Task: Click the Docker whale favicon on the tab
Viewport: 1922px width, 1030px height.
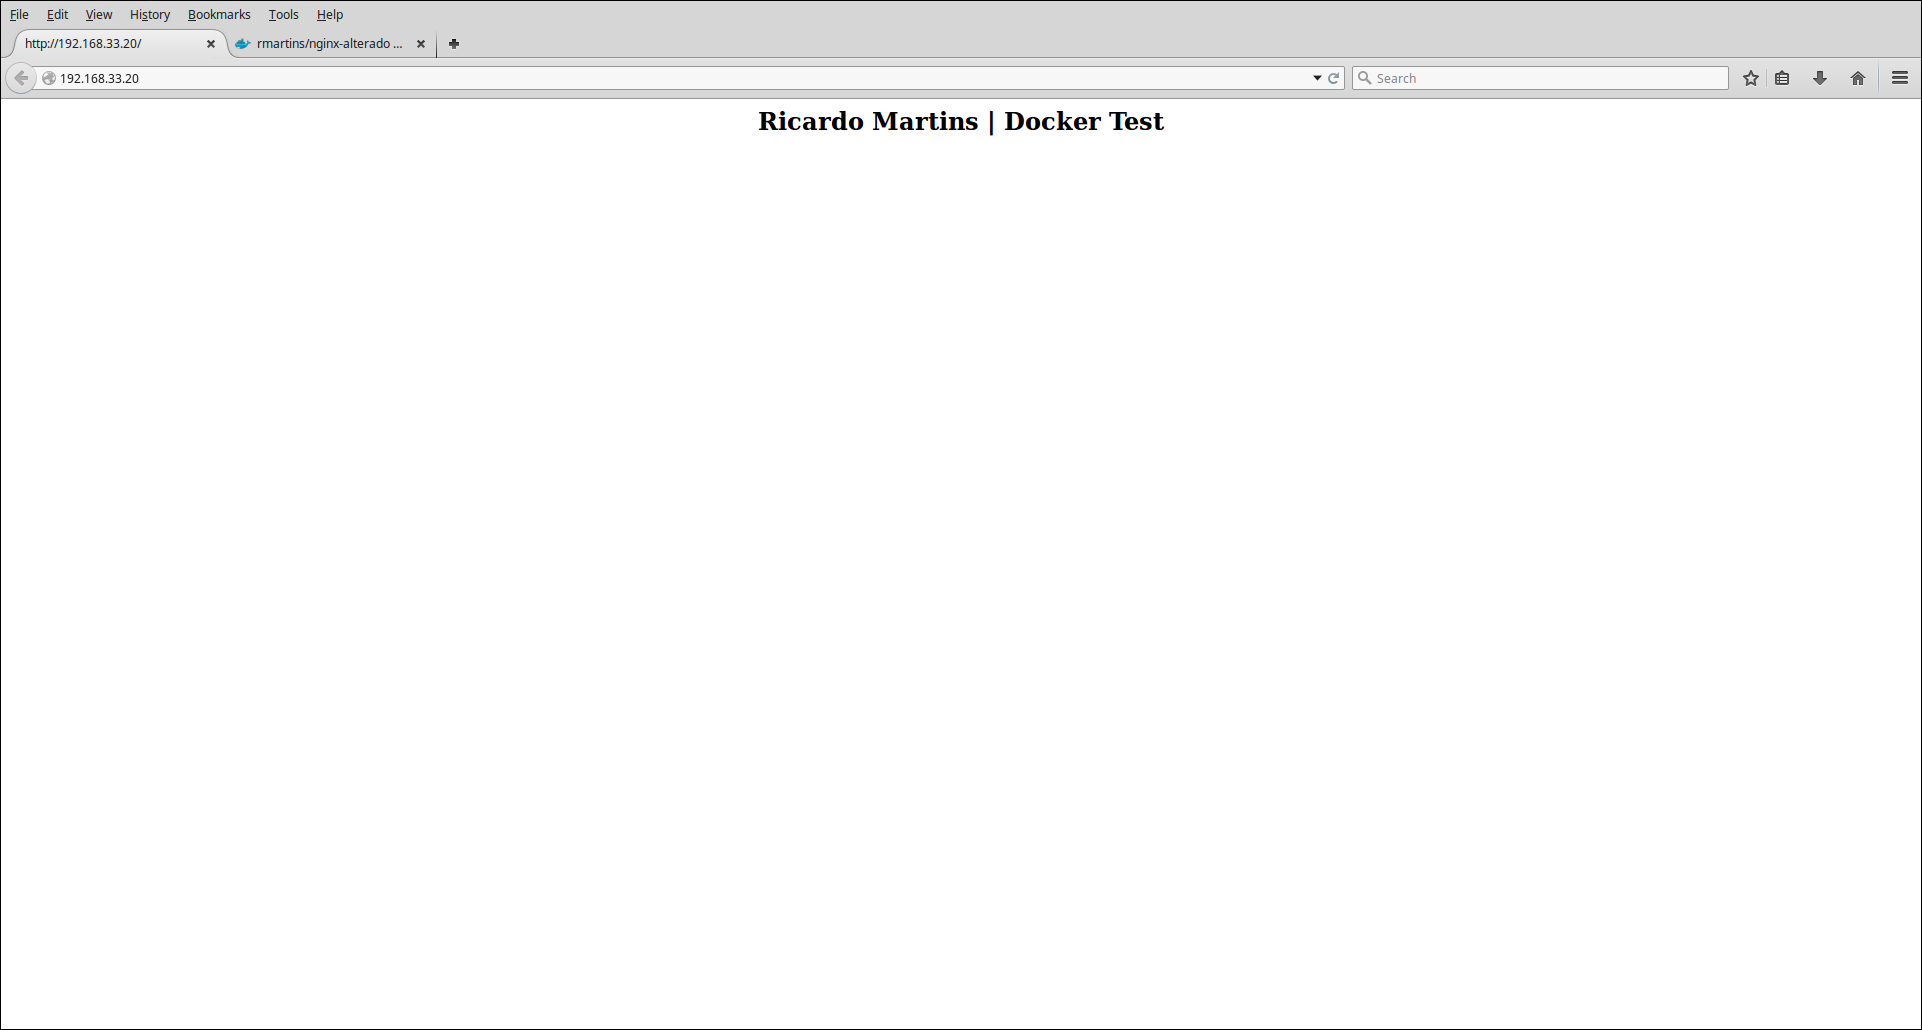Action: tap(243, 44)
